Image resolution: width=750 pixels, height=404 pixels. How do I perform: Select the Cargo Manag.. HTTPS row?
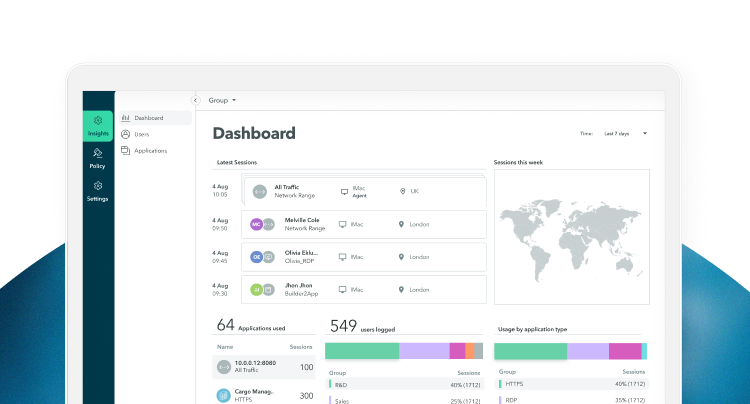[264, 394]
